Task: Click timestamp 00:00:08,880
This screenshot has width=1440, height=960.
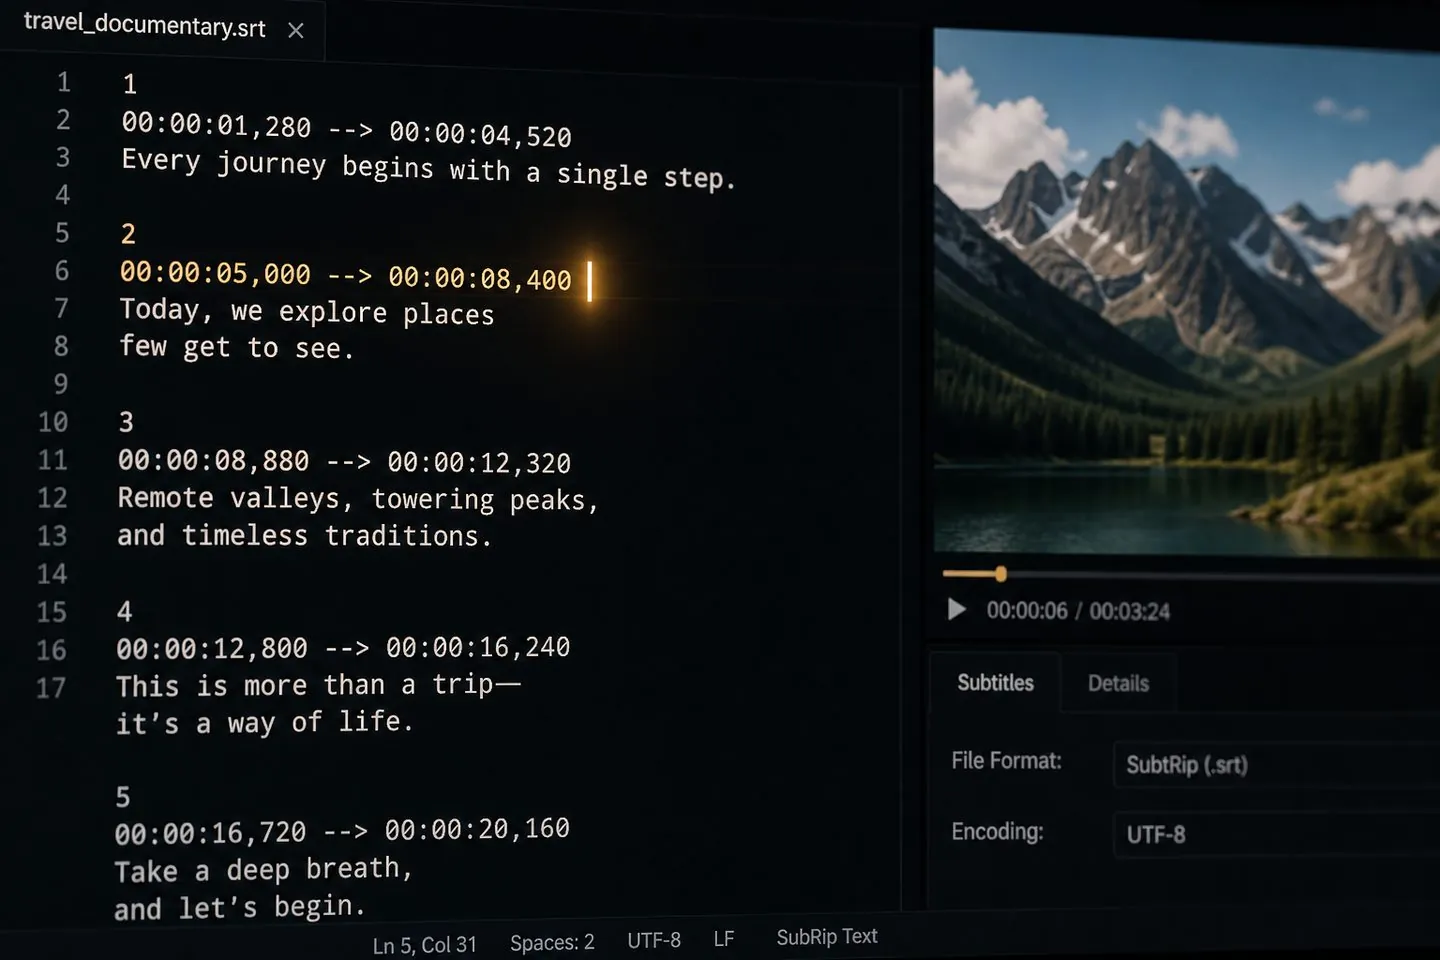Action: 214,460
